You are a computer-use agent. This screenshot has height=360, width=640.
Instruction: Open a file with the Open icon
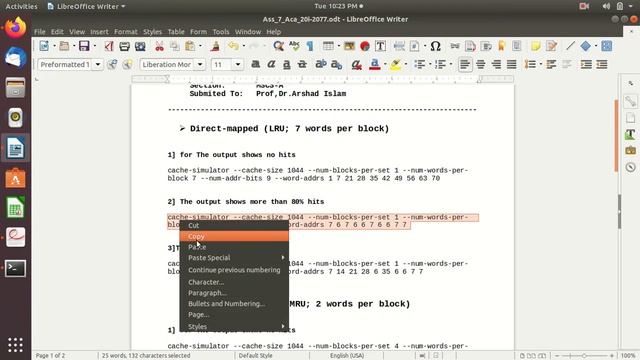click(64, 46)
